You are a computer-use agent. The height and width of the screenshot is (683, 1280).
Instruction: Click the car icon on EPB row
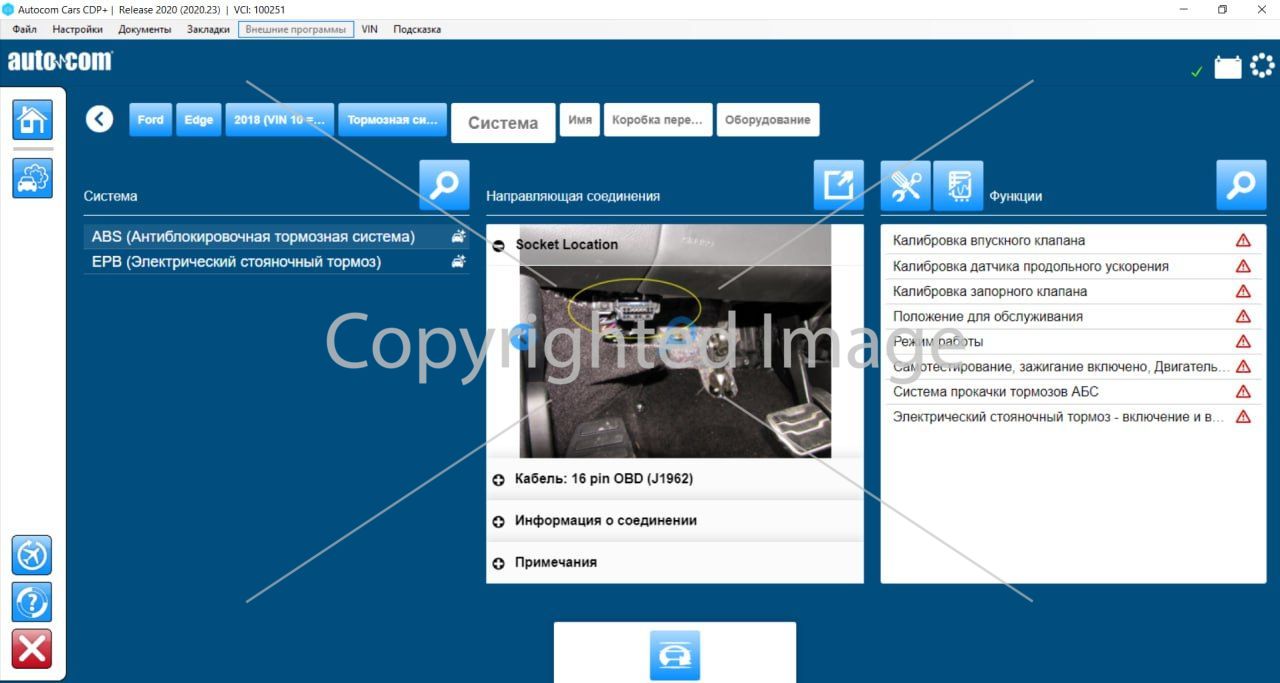458,262
